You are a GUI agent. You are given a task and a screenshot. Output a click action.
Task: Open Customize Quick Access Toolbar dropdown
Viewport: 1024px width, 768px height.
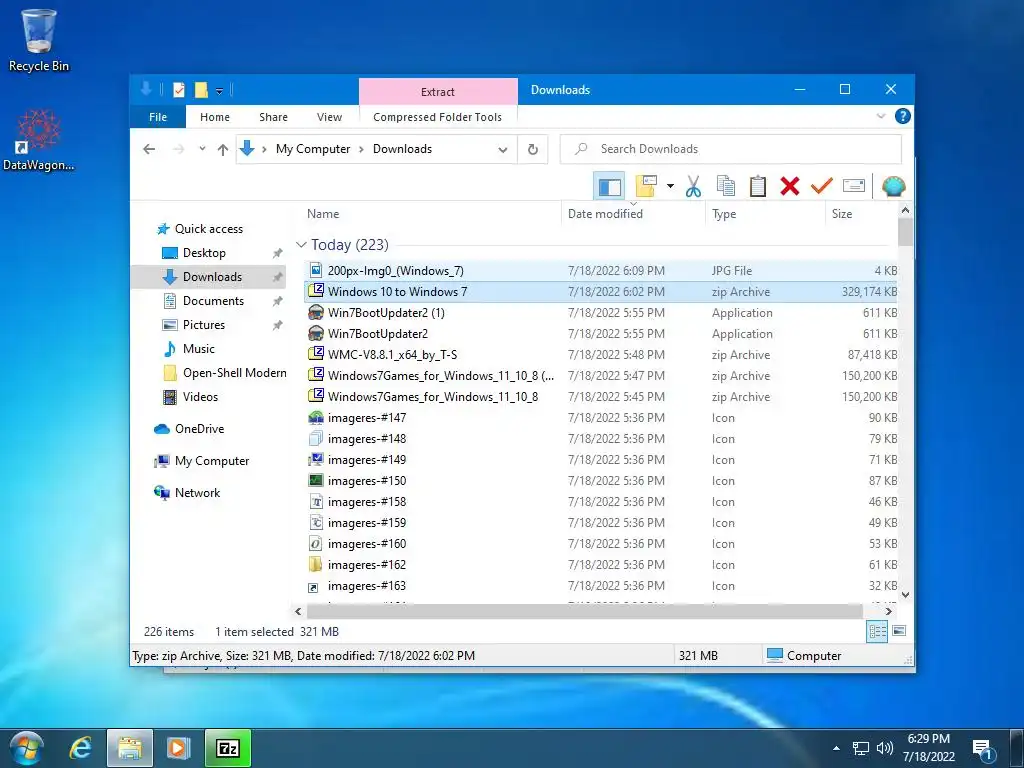click(219, 91)
